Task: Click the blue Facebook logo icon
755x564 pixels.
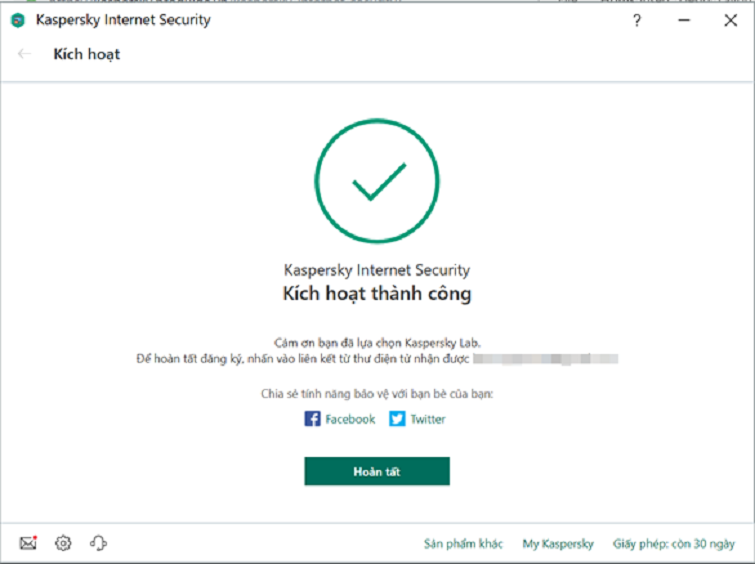Action: point(313,419)
